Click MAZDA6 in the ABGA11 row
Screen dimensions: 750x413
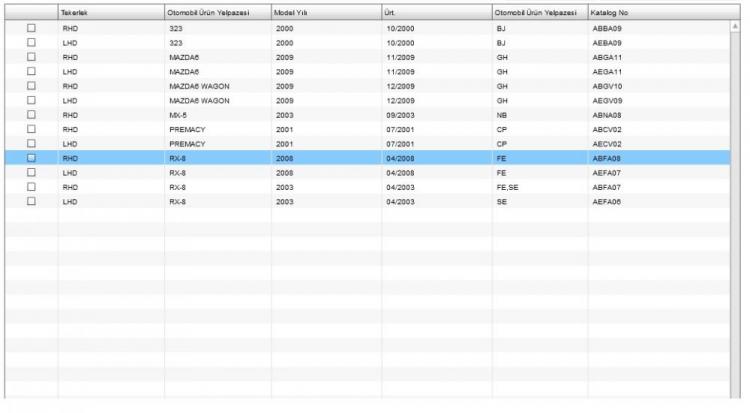(184, 57)
